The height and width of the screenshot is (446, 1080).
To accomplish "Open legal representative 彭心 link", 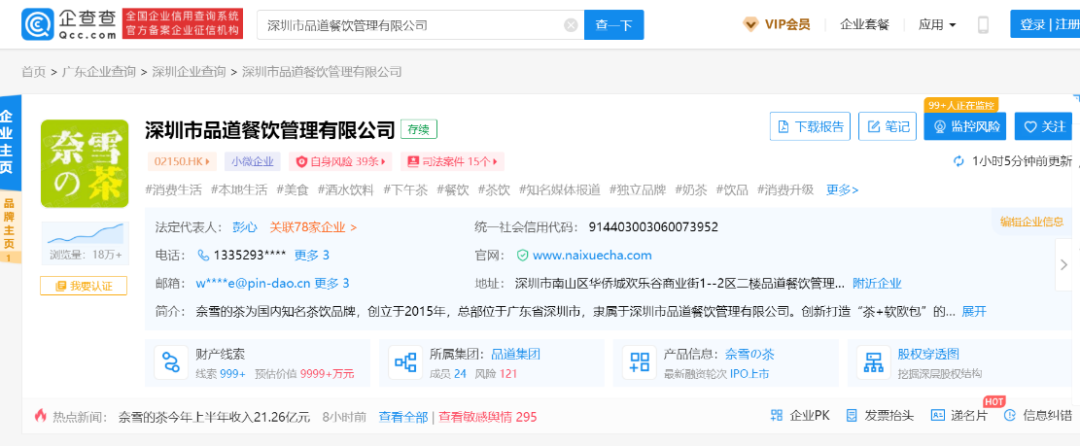I will [x=244, y=227].
